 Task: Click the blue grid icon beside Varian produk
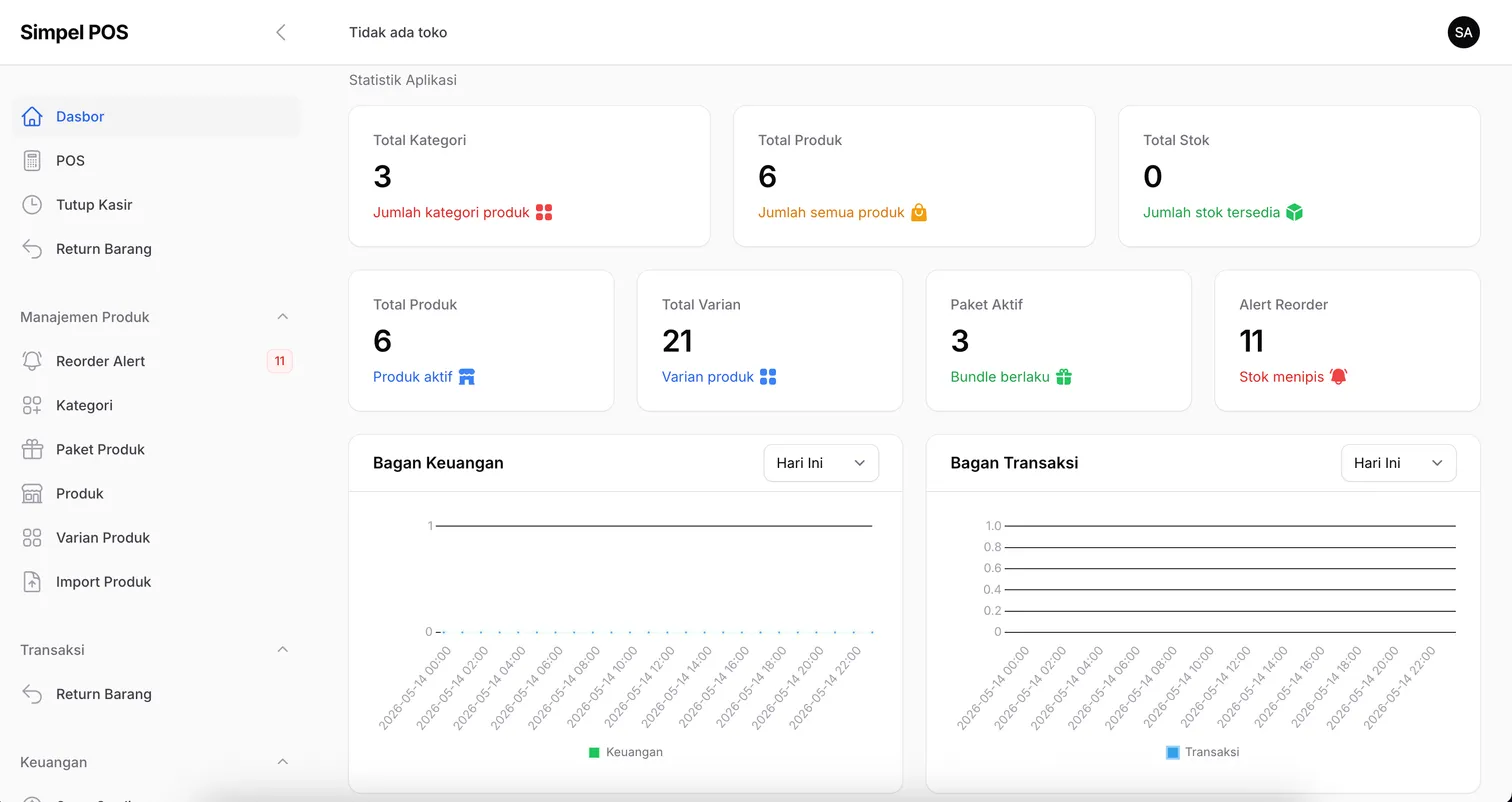pyautogui.click(x=768, y=377)
